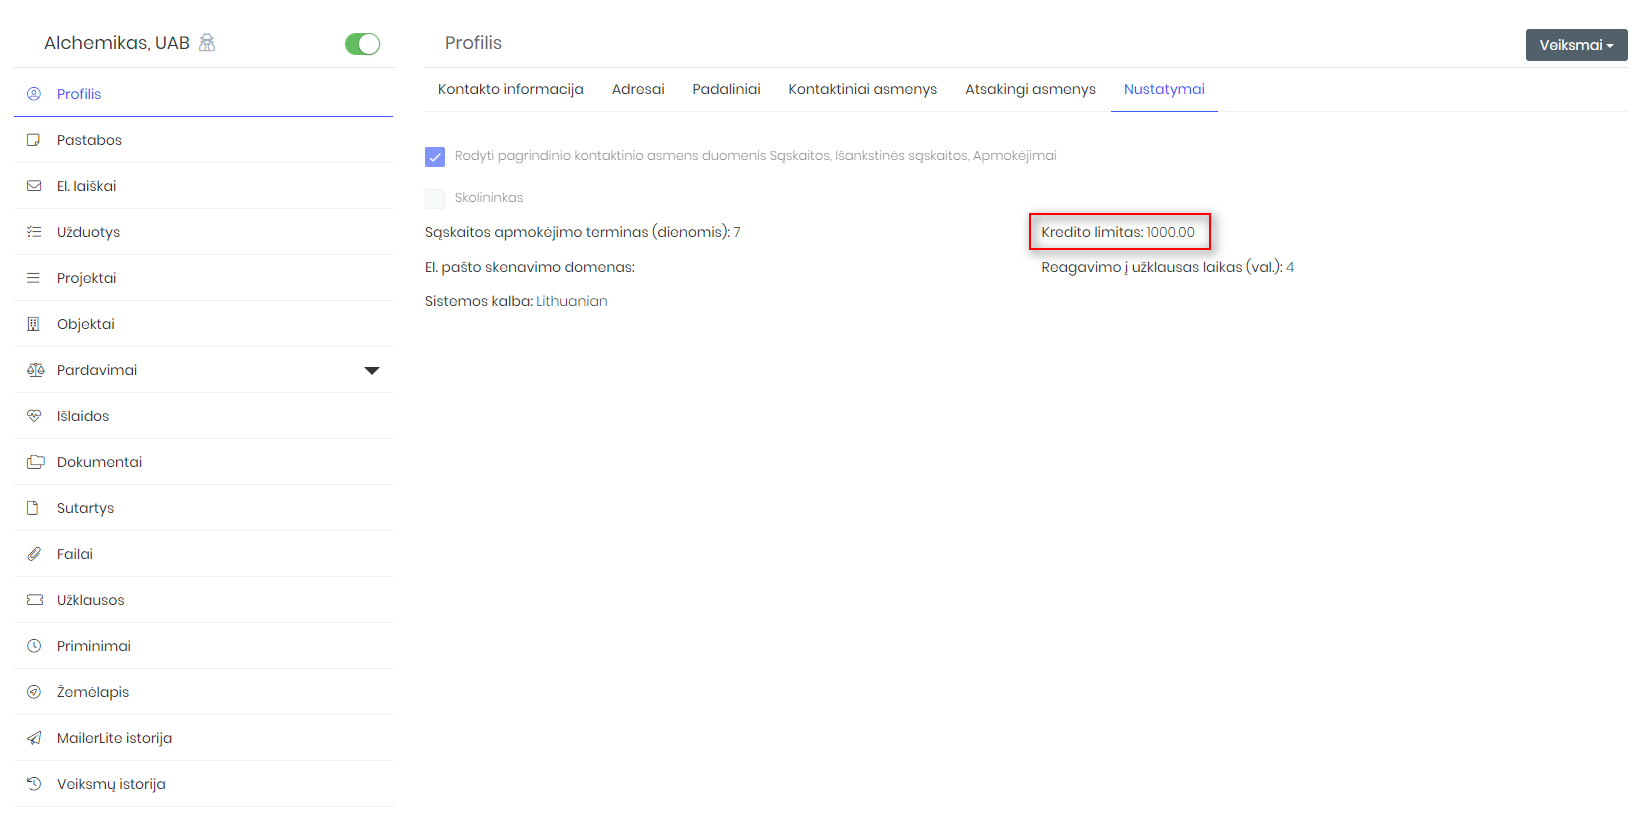Open Pastabos notes icon

pos(34,140)
